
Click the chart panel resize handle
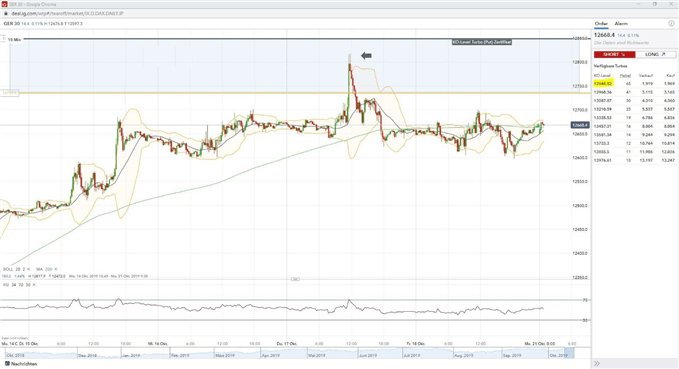point(295,279)
